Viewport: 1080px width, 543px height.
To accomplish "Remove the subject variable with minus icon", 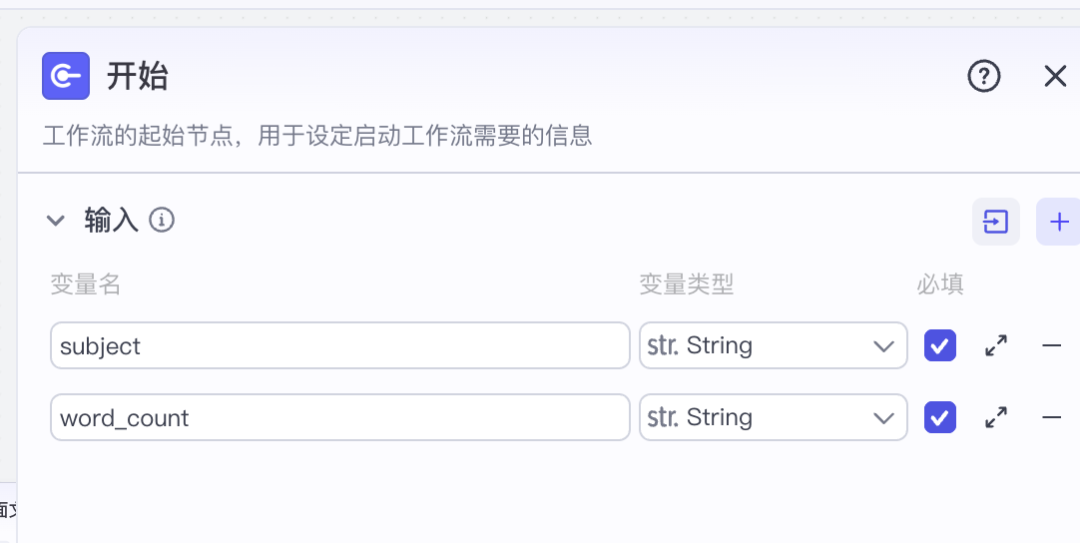I will click(1051, 346).
